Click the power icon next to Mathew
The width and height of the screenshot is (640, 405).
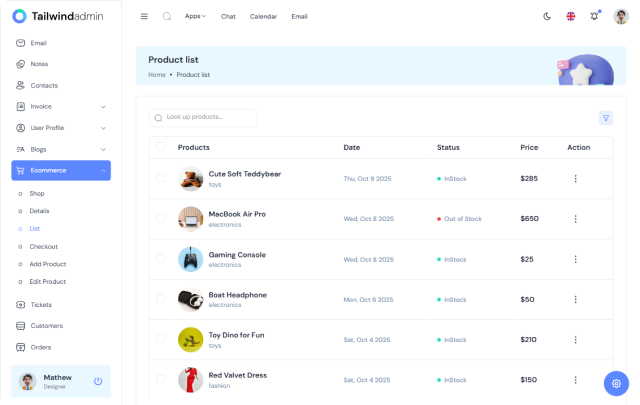[x=98, y=381]
